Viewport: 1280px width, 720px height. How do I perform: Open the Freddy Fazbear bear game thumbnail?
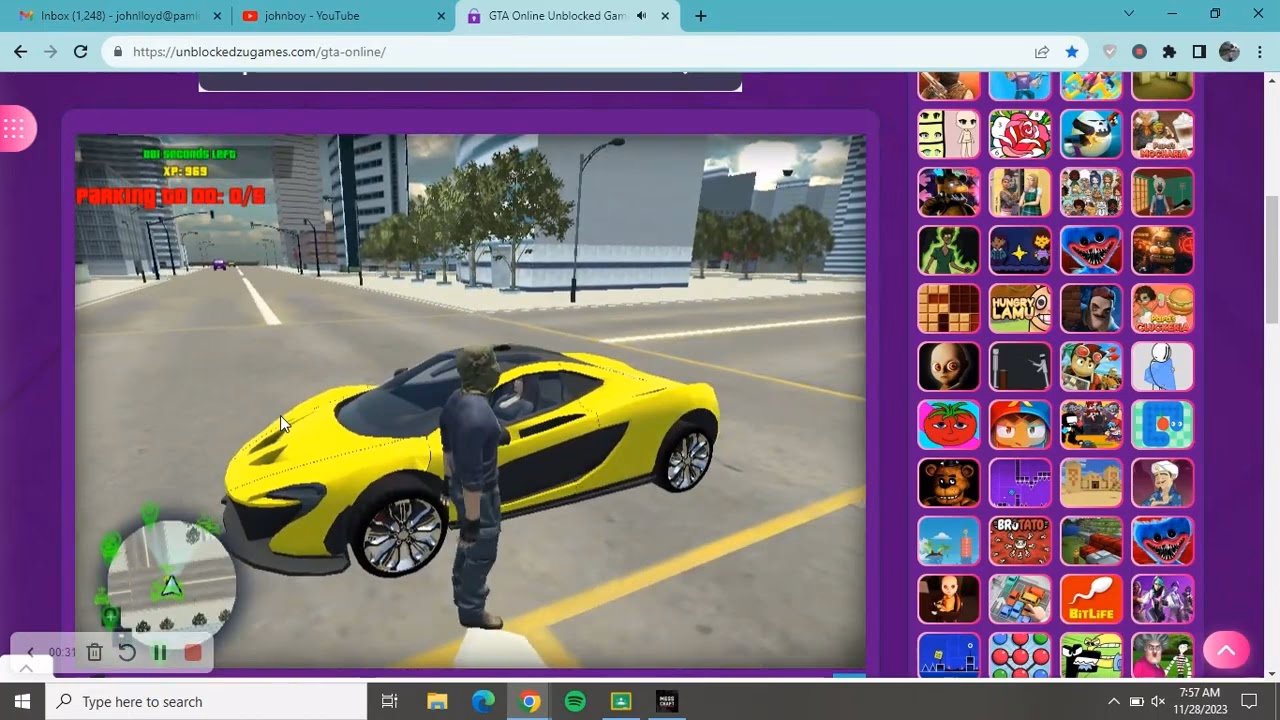[949, 482]
